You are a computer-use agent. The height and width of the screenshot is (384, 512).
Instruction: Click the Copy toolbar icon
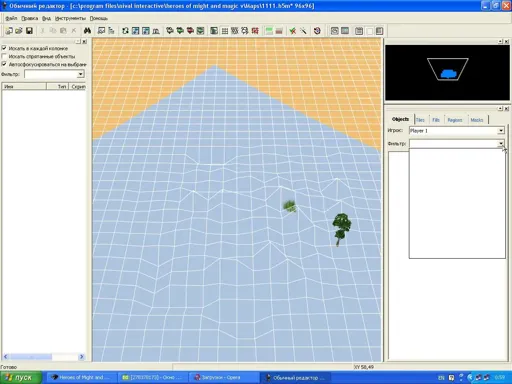53,31
